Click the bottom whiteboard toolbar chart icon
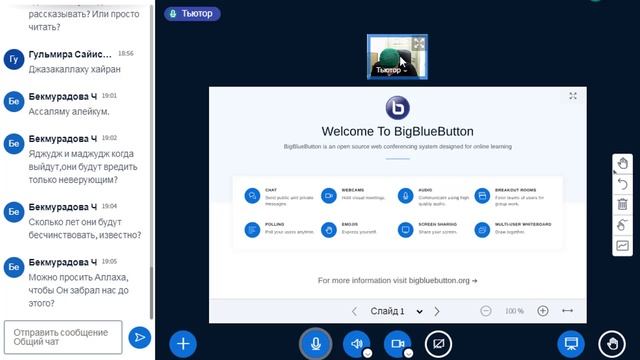The image size is (640, 360). 622,245
